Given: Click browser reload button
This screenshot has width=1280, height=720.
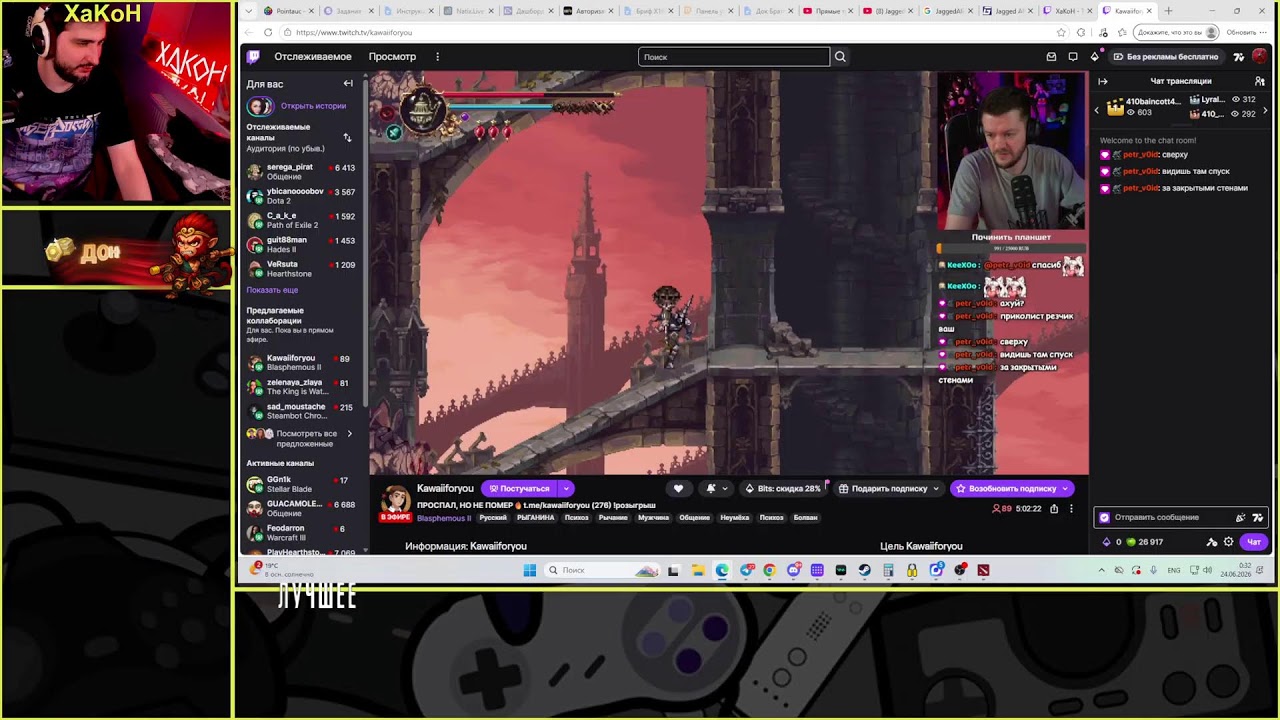Looking at the screenshot, I should pos(268,32).
